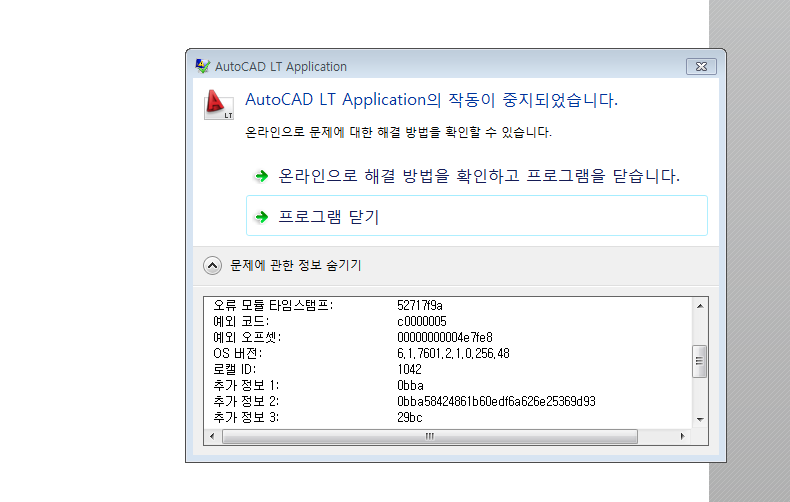790x502 pixels.
Task: Click the horizontal scrollbar thumb in details
Action: coord(429,437)
